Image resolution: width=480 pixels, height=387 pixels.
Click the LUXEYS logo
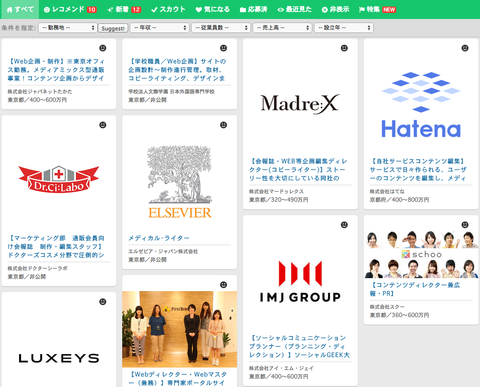pyautogui.click(x=59, y=358)
